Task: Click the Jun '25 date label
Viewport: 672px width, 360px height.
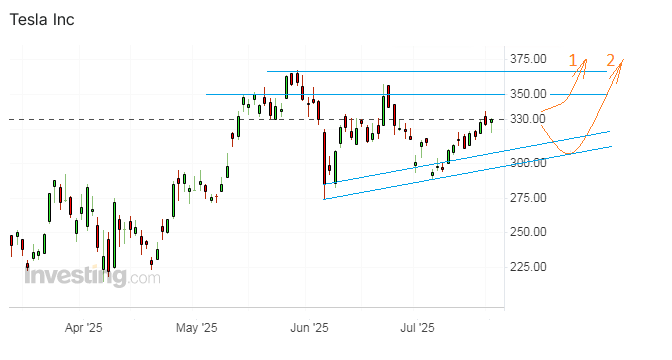Action: click(x=309, y=328)
